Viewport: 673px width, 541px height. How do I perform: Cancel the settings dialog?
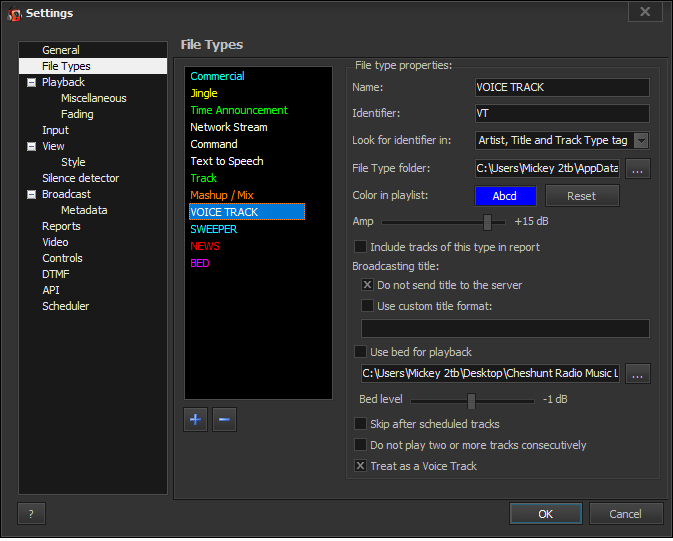[625, 514]
